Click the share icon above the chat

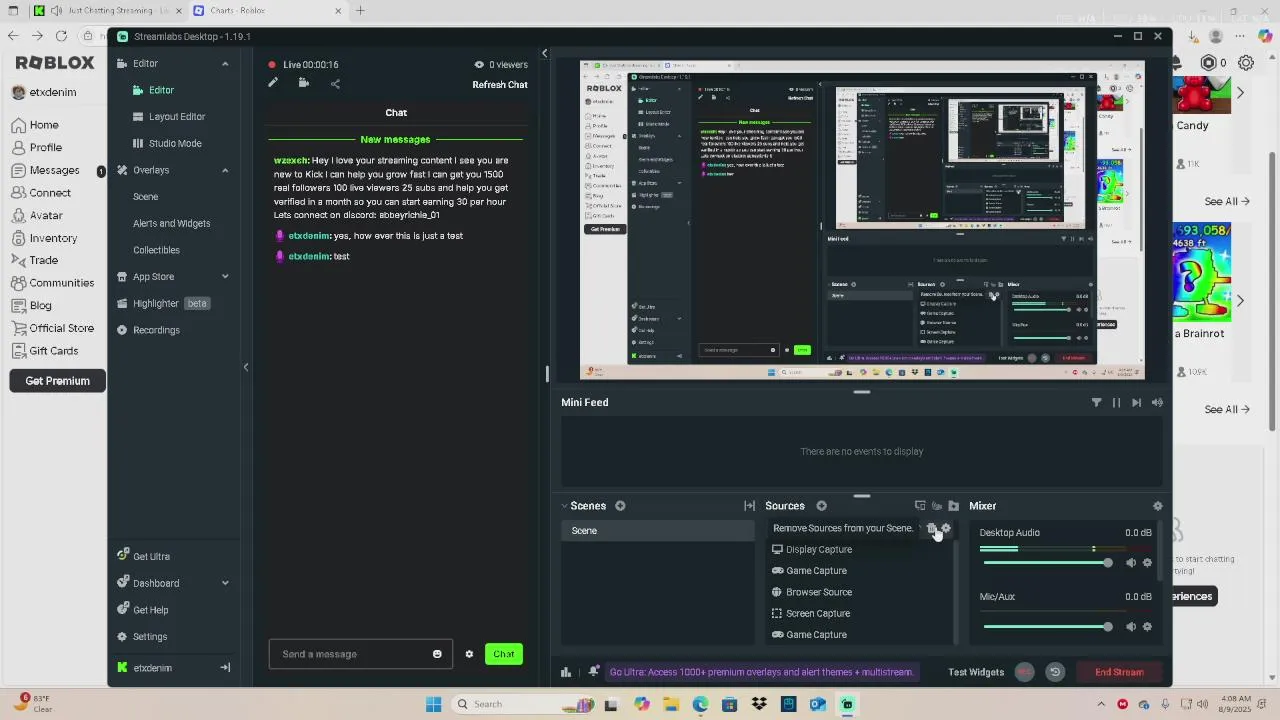click(335, 84)
